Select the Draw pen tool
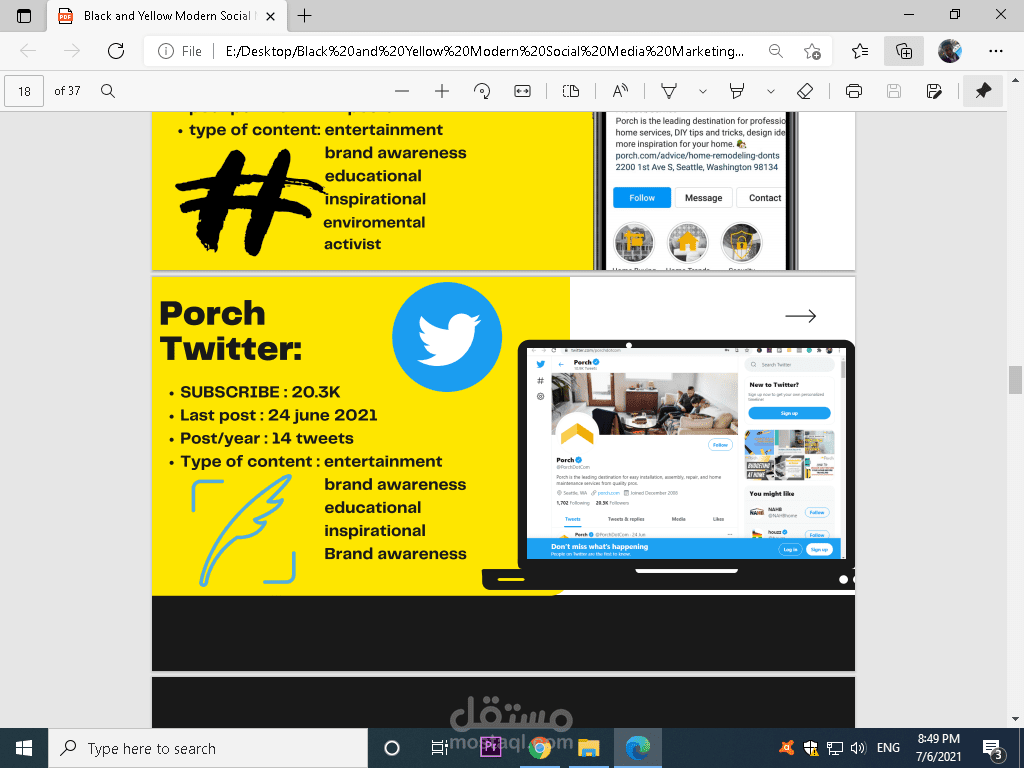Viewport: 1024px width, 768px height. [669, 91]
